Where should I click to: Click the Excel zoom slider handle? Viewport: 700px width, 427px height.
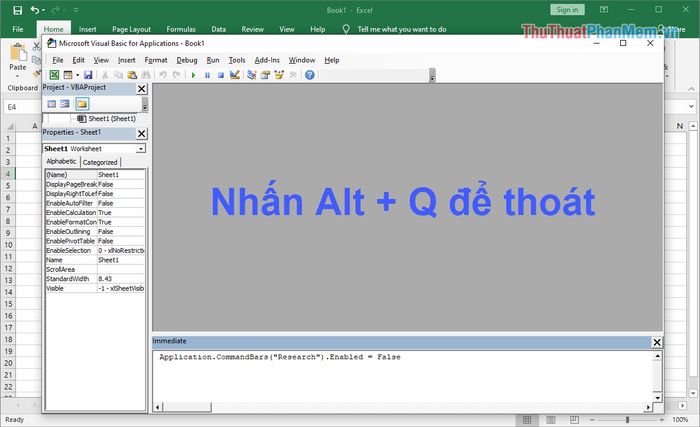click(627, 419)
